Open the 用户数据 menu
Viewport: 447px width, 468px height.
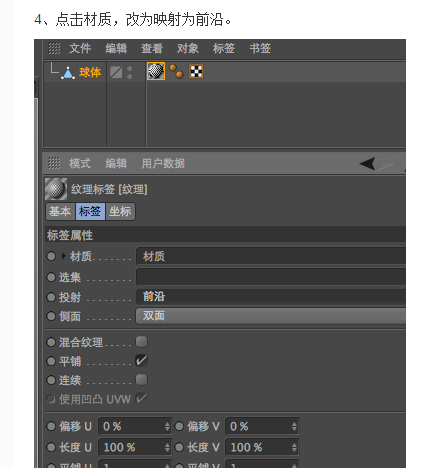tap(163, 163)
